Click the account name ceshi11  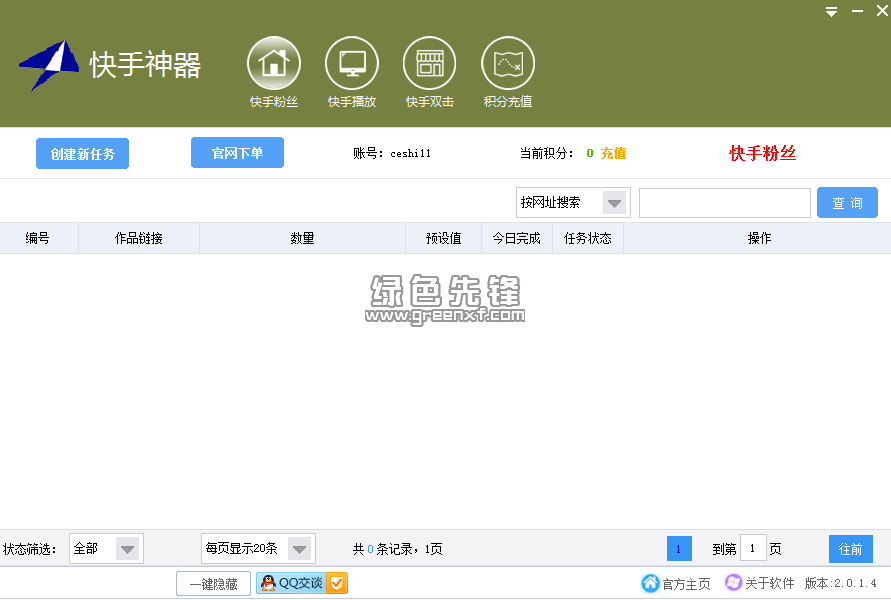pos(410,153)
